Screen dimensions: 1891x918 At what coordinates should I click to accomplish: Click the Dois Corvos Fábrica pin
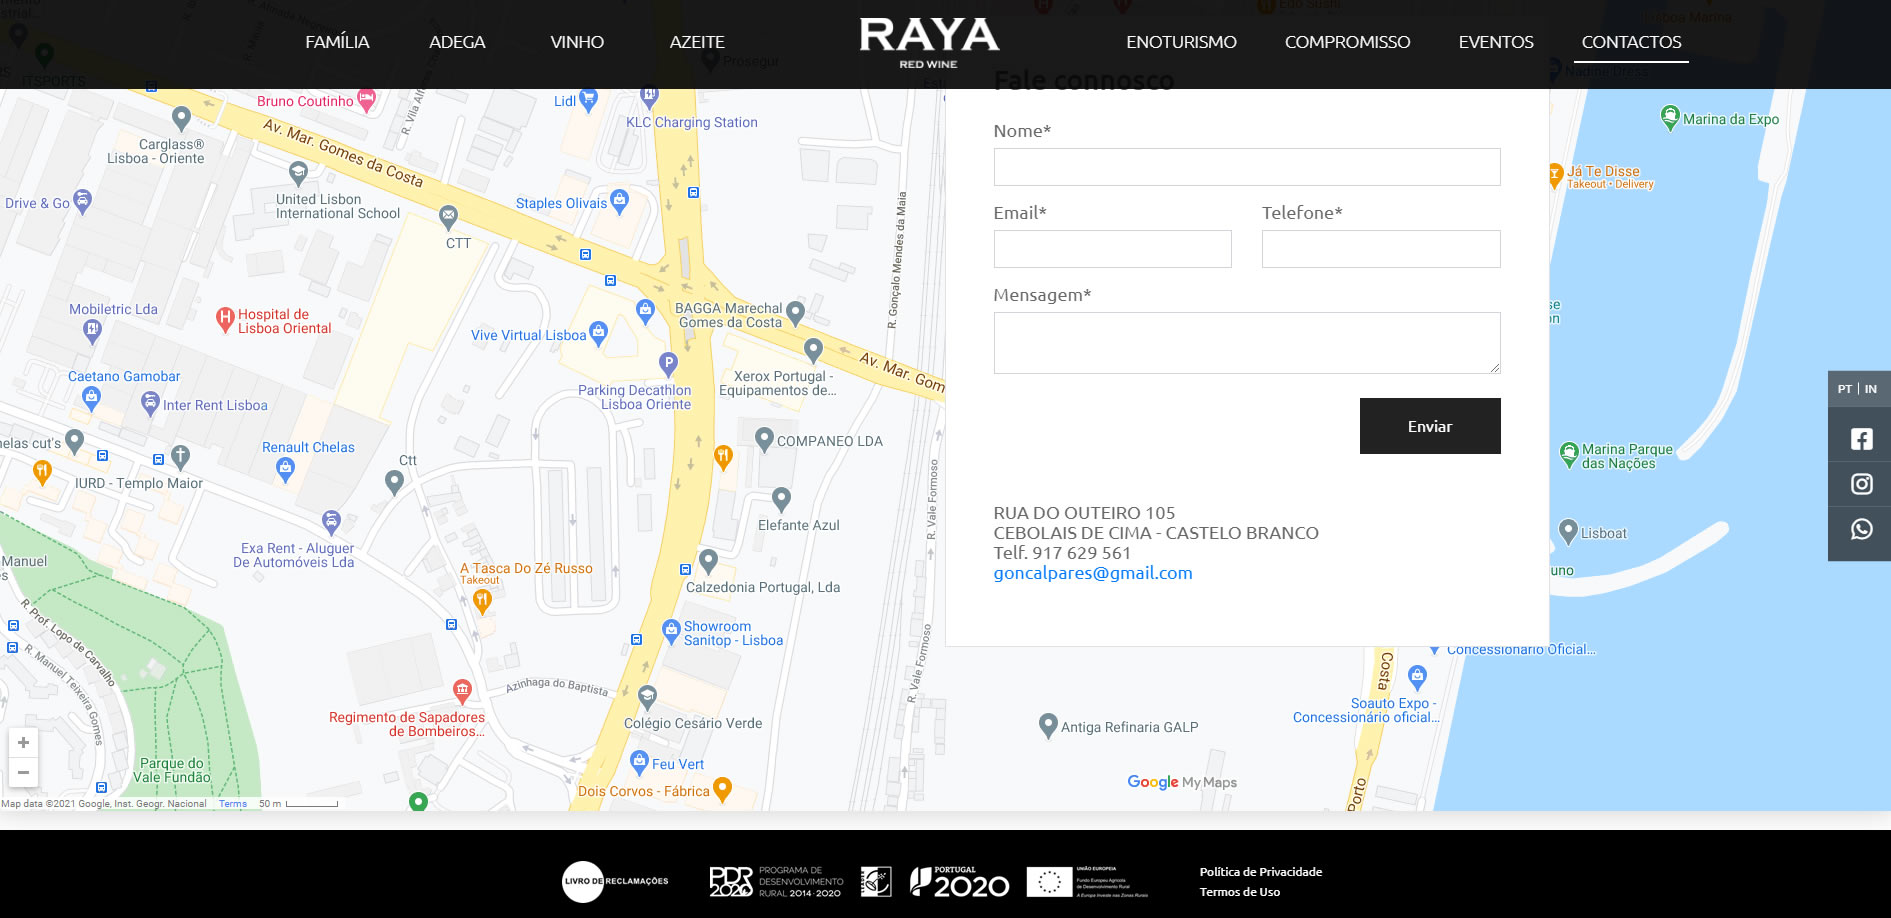[722, 790]
